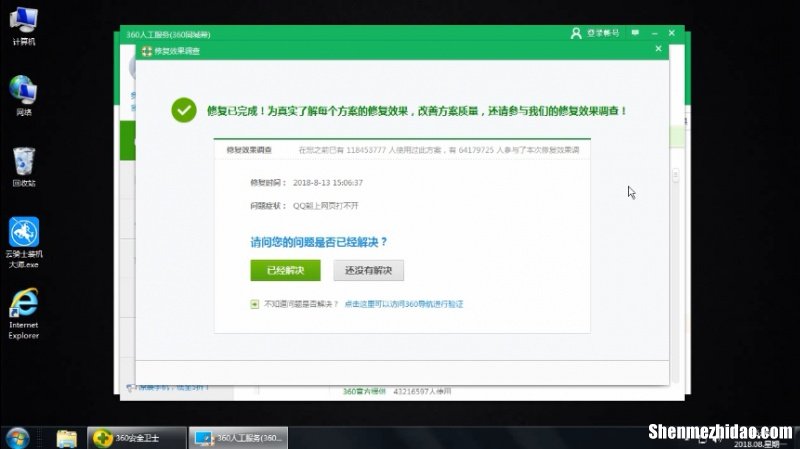Click the 360官方提供 label in background window
800x449 pixels.
coord(364,391)
